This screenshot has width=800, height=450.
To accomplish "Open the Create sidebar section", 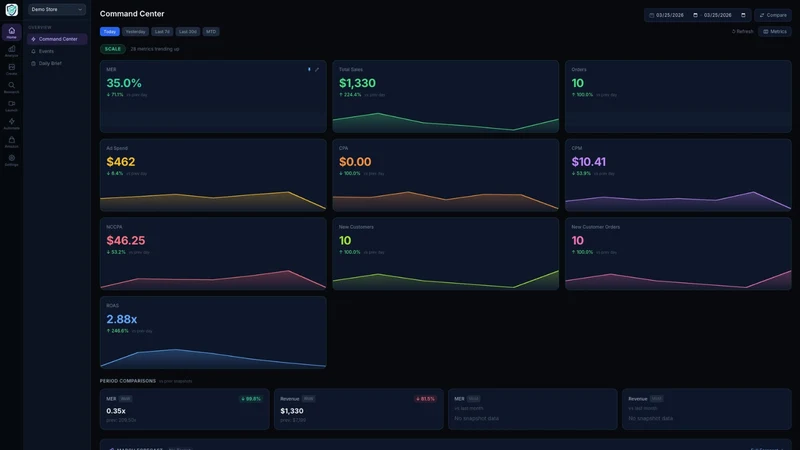I will [x=11, y=69].
